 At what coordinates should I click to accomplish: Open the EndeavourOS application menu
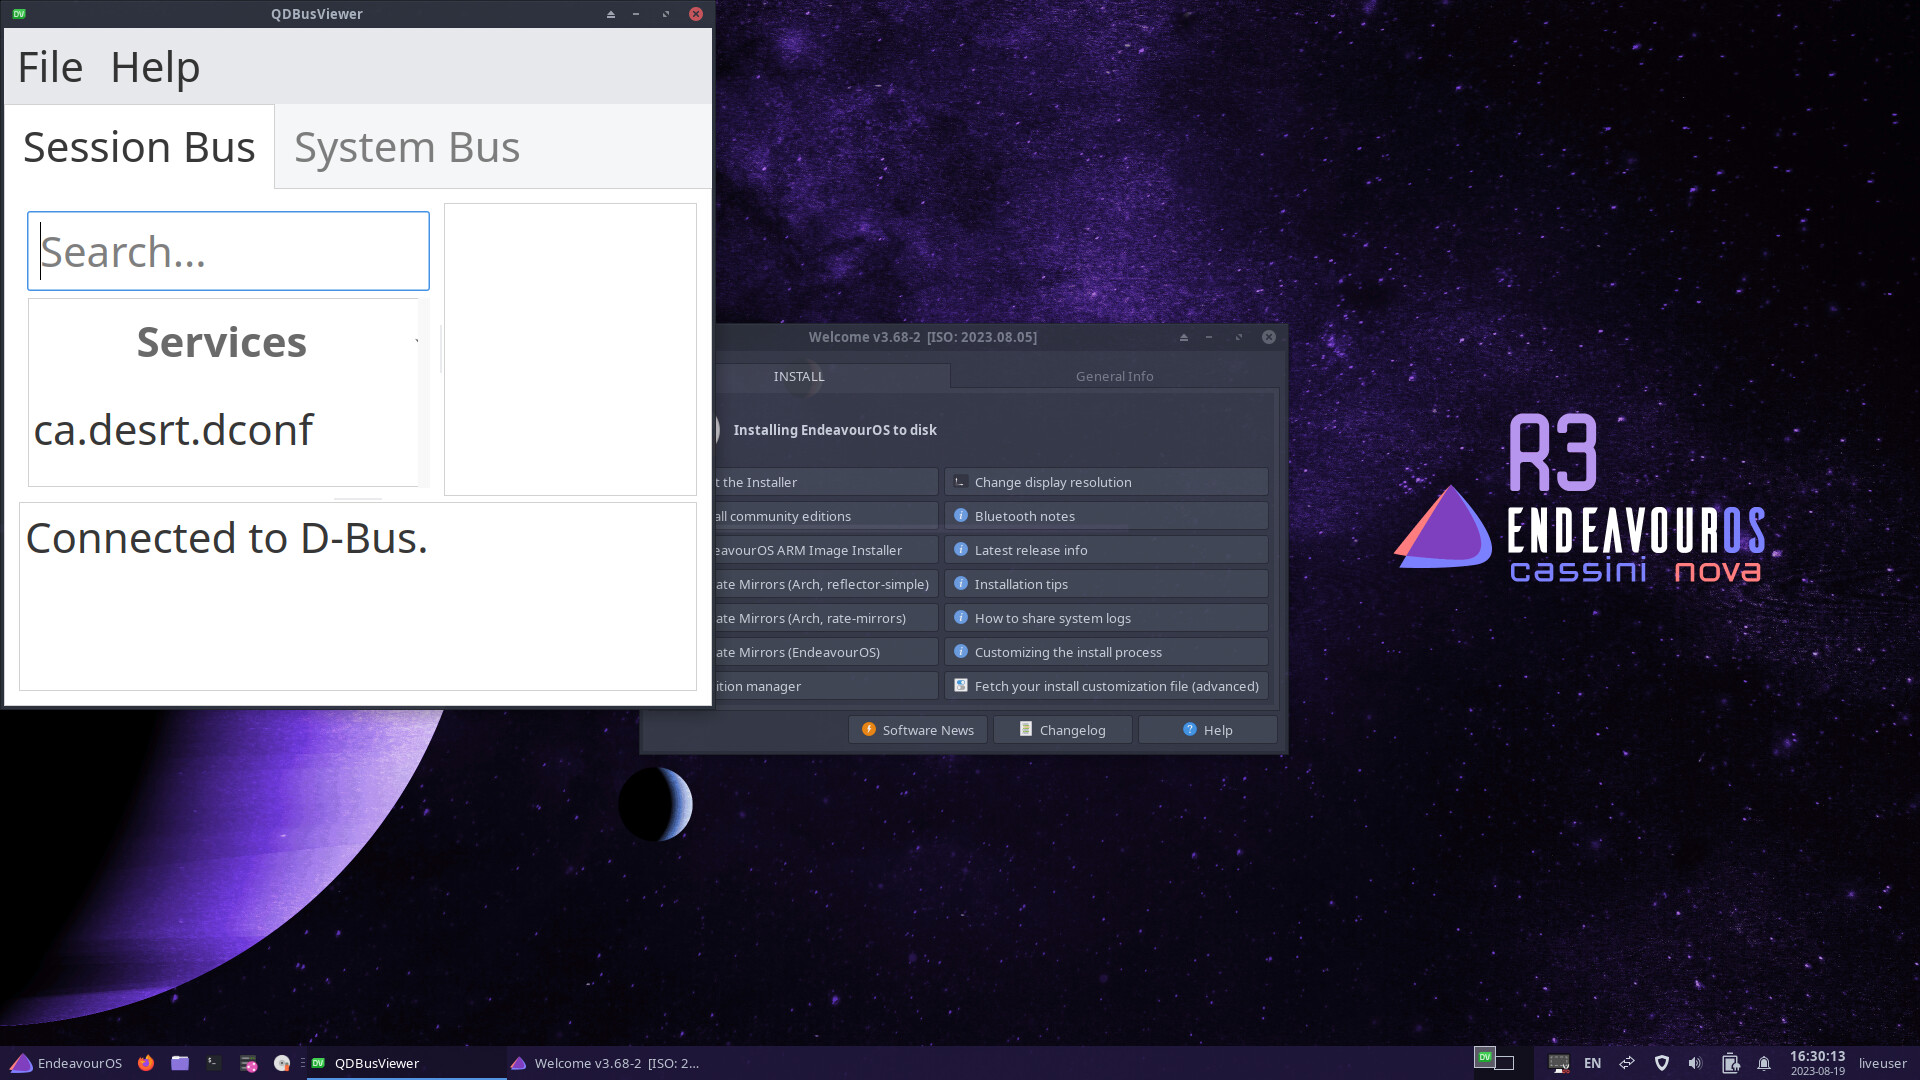pos(66,1063)
